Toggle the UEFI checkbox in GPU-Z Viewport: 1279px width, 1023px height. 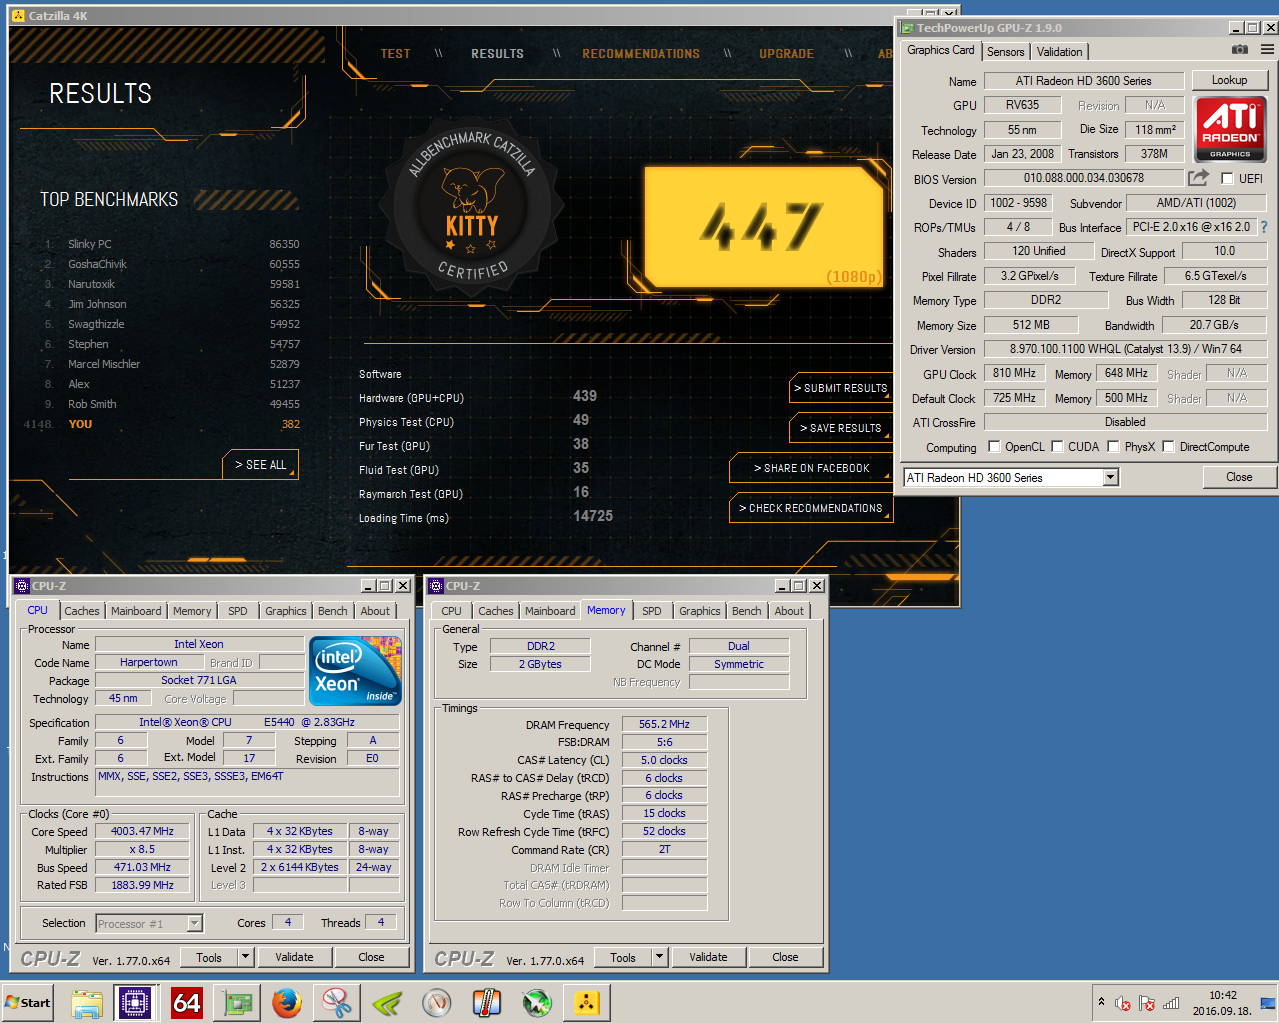click(1227, 179)
